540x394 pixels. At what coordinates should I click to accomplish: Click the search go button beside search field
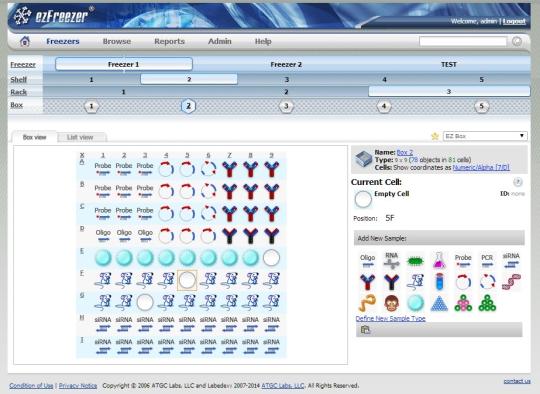pyautogui.click(x=517, y=41)
